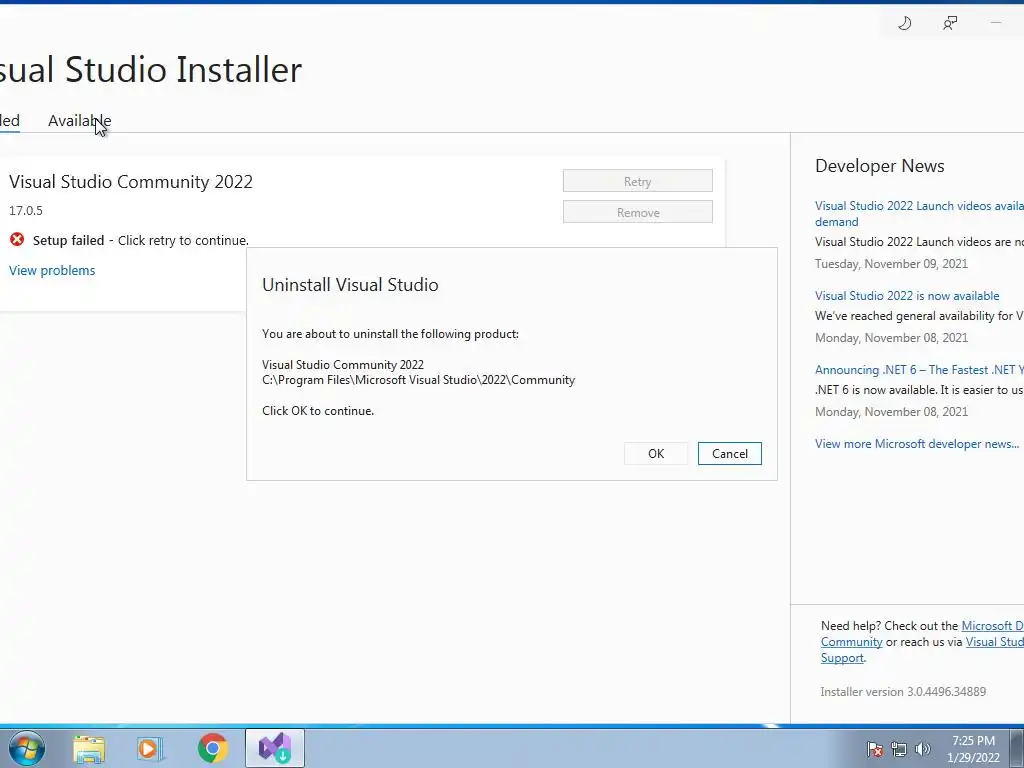Switch to the Installed tab
Image resolution: width=1024 pixels, height=768 pixels.
pyautogui.click(x=10, y=121)
